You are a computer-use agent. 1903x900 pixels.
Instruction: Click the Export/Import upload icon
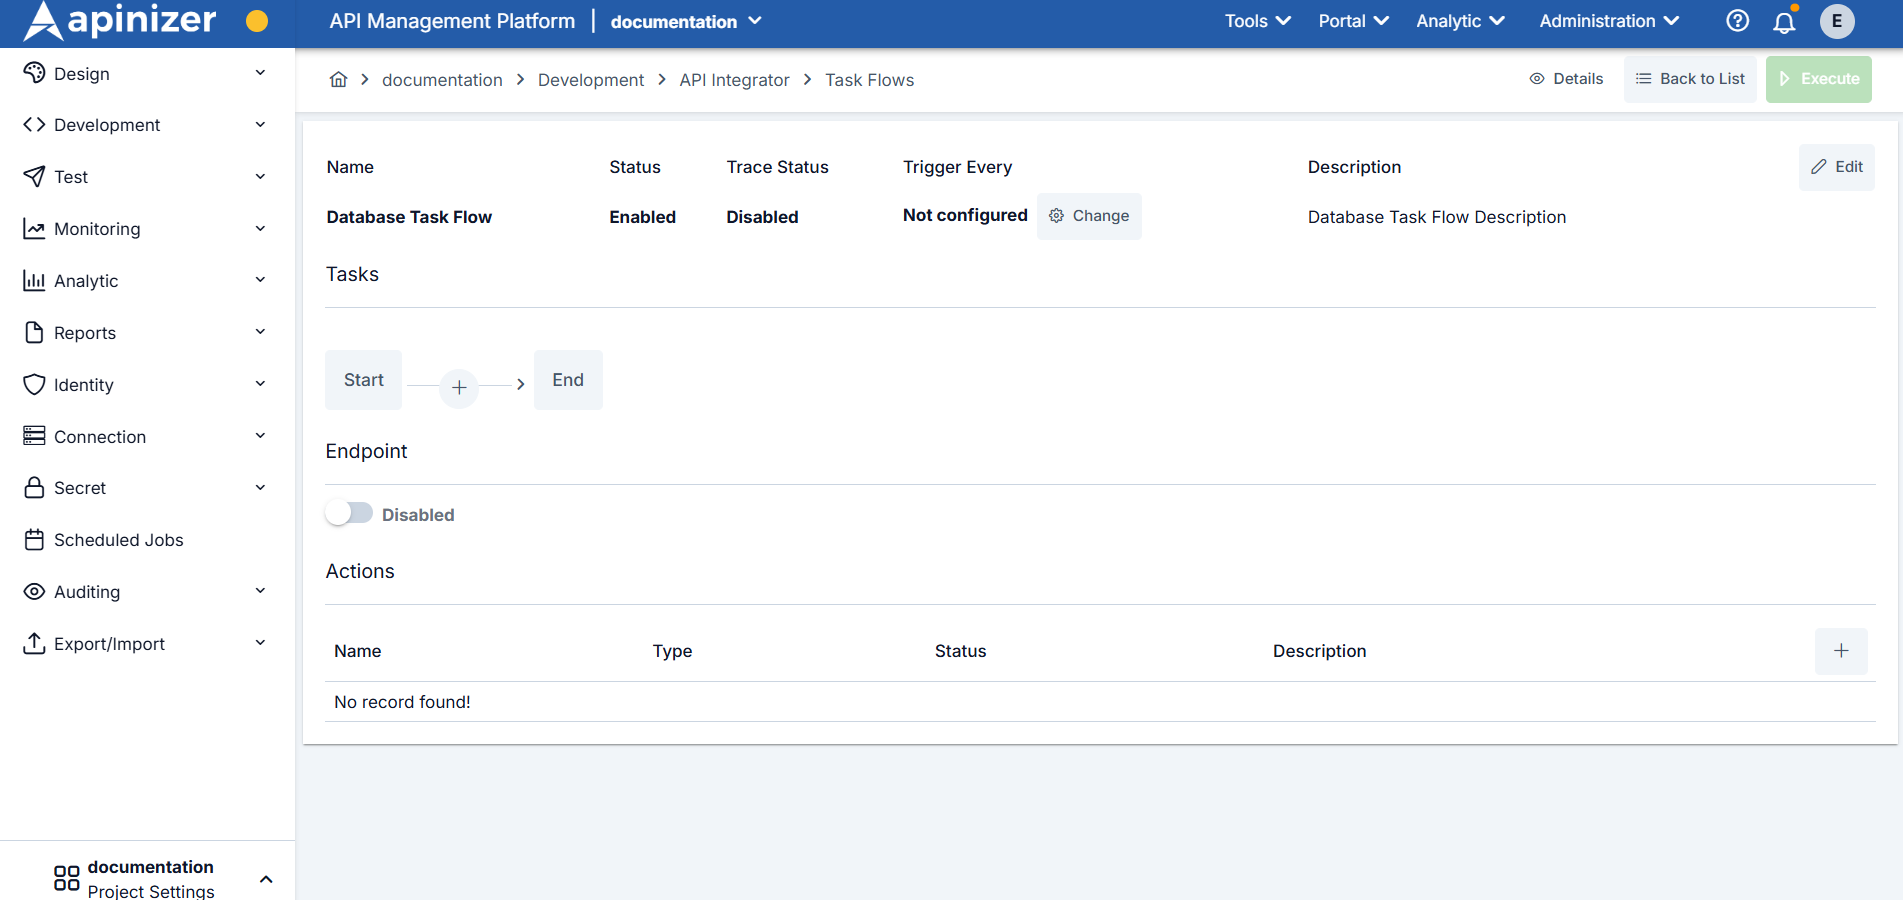pyautogui.click(x=34, y=643)
